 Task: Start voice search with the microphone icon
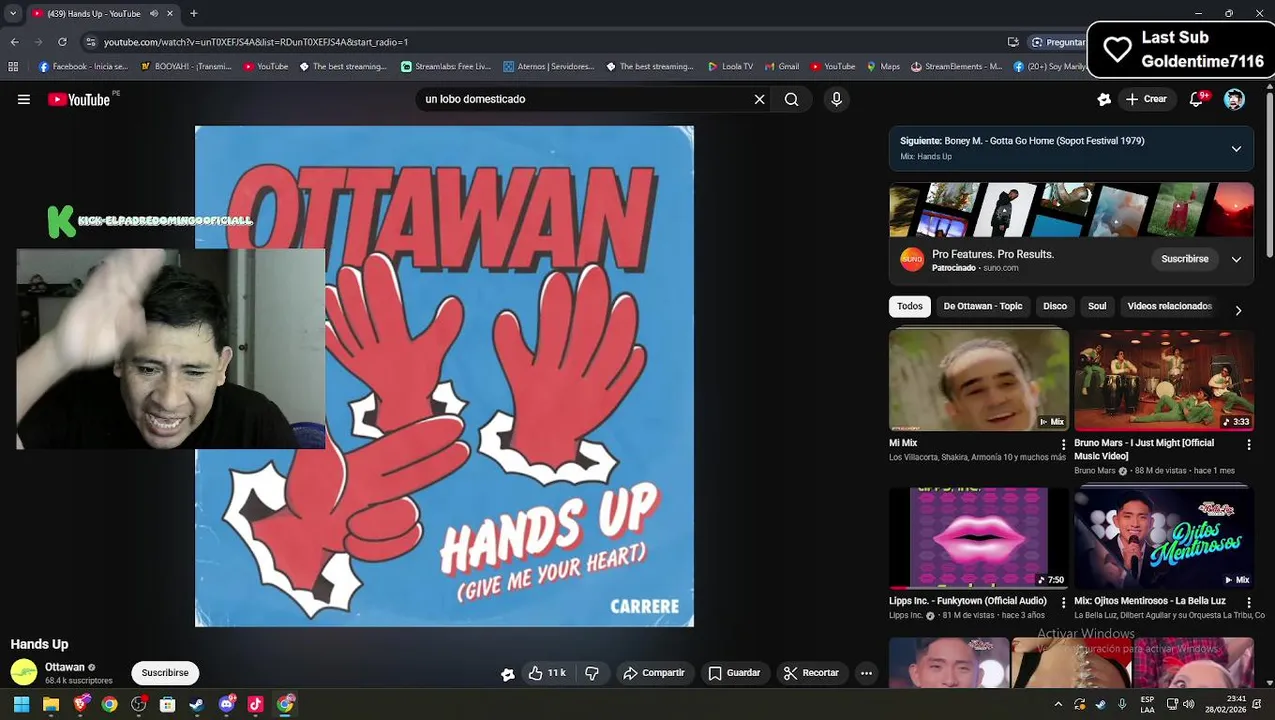[837, 99]
